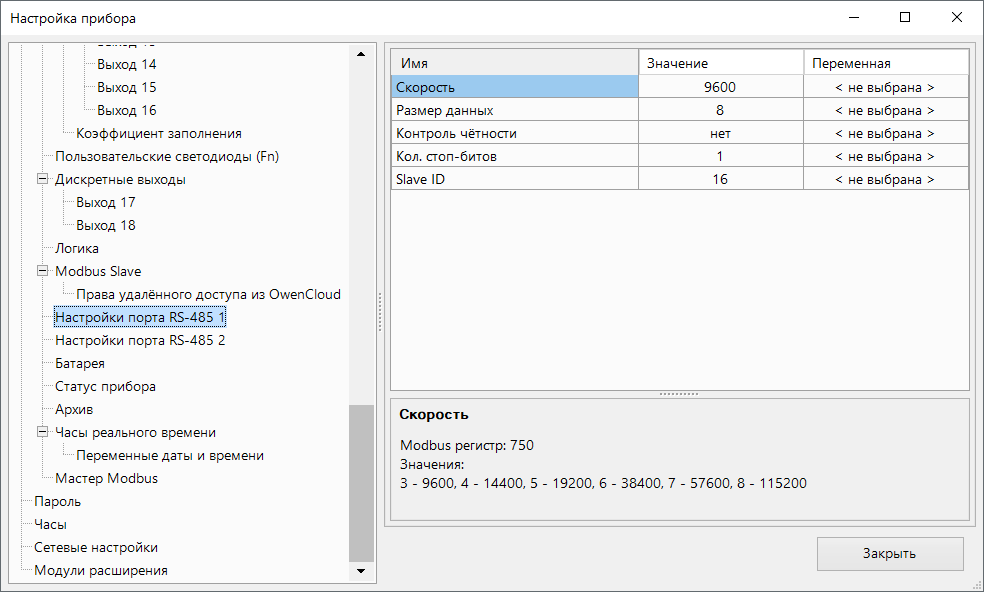Collapse the Modbus Slave tree node
Screen dimensions: 984x592
click(43, 271)
